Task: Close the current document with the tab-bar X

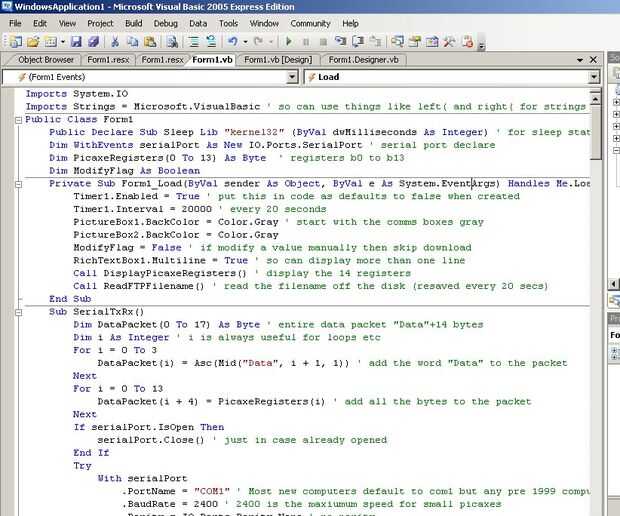Action: coord(593,60)
